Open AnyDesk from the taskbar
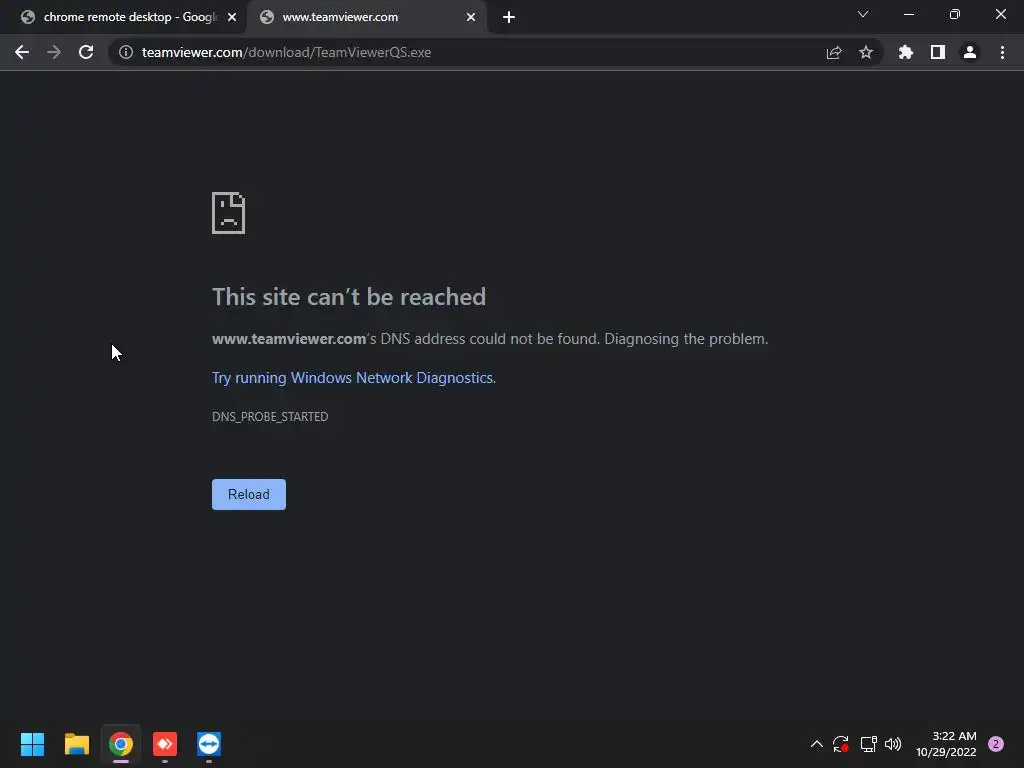 pos(165,744)
